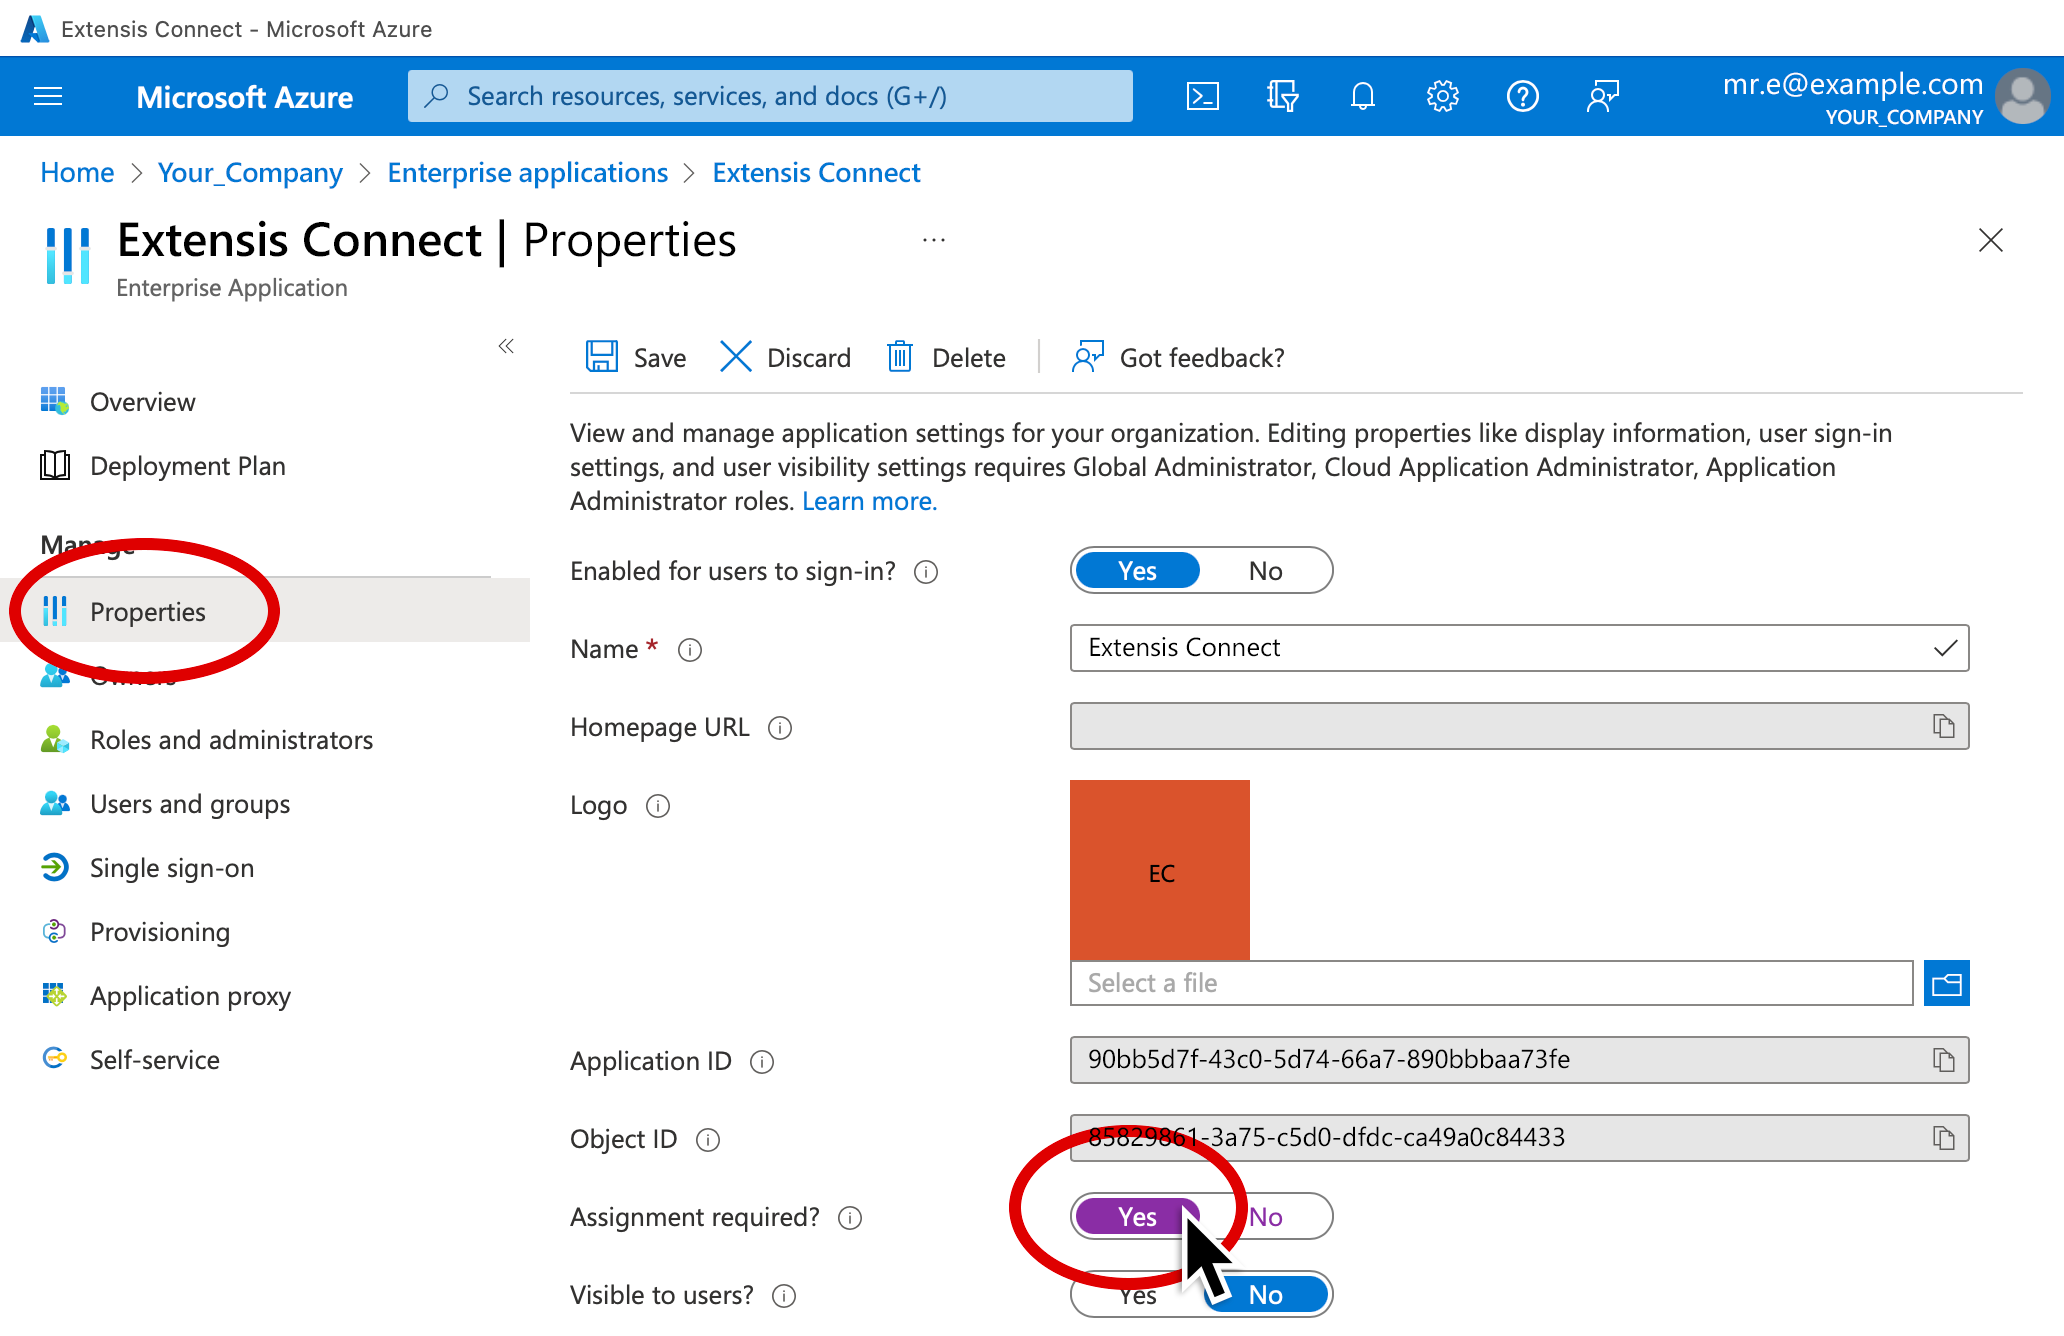Click into the Name text field

[x=1520, y=648]
